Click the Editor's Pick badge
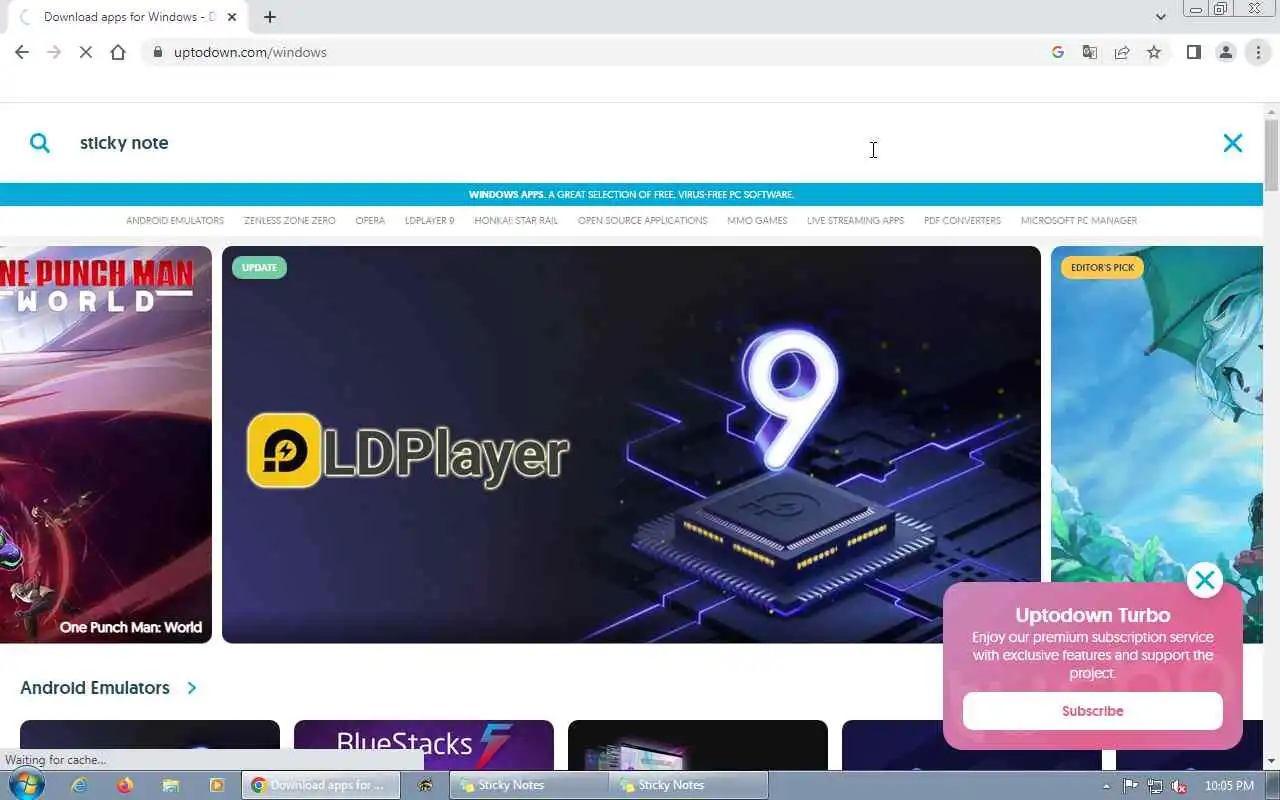 tap(1102, 267)
